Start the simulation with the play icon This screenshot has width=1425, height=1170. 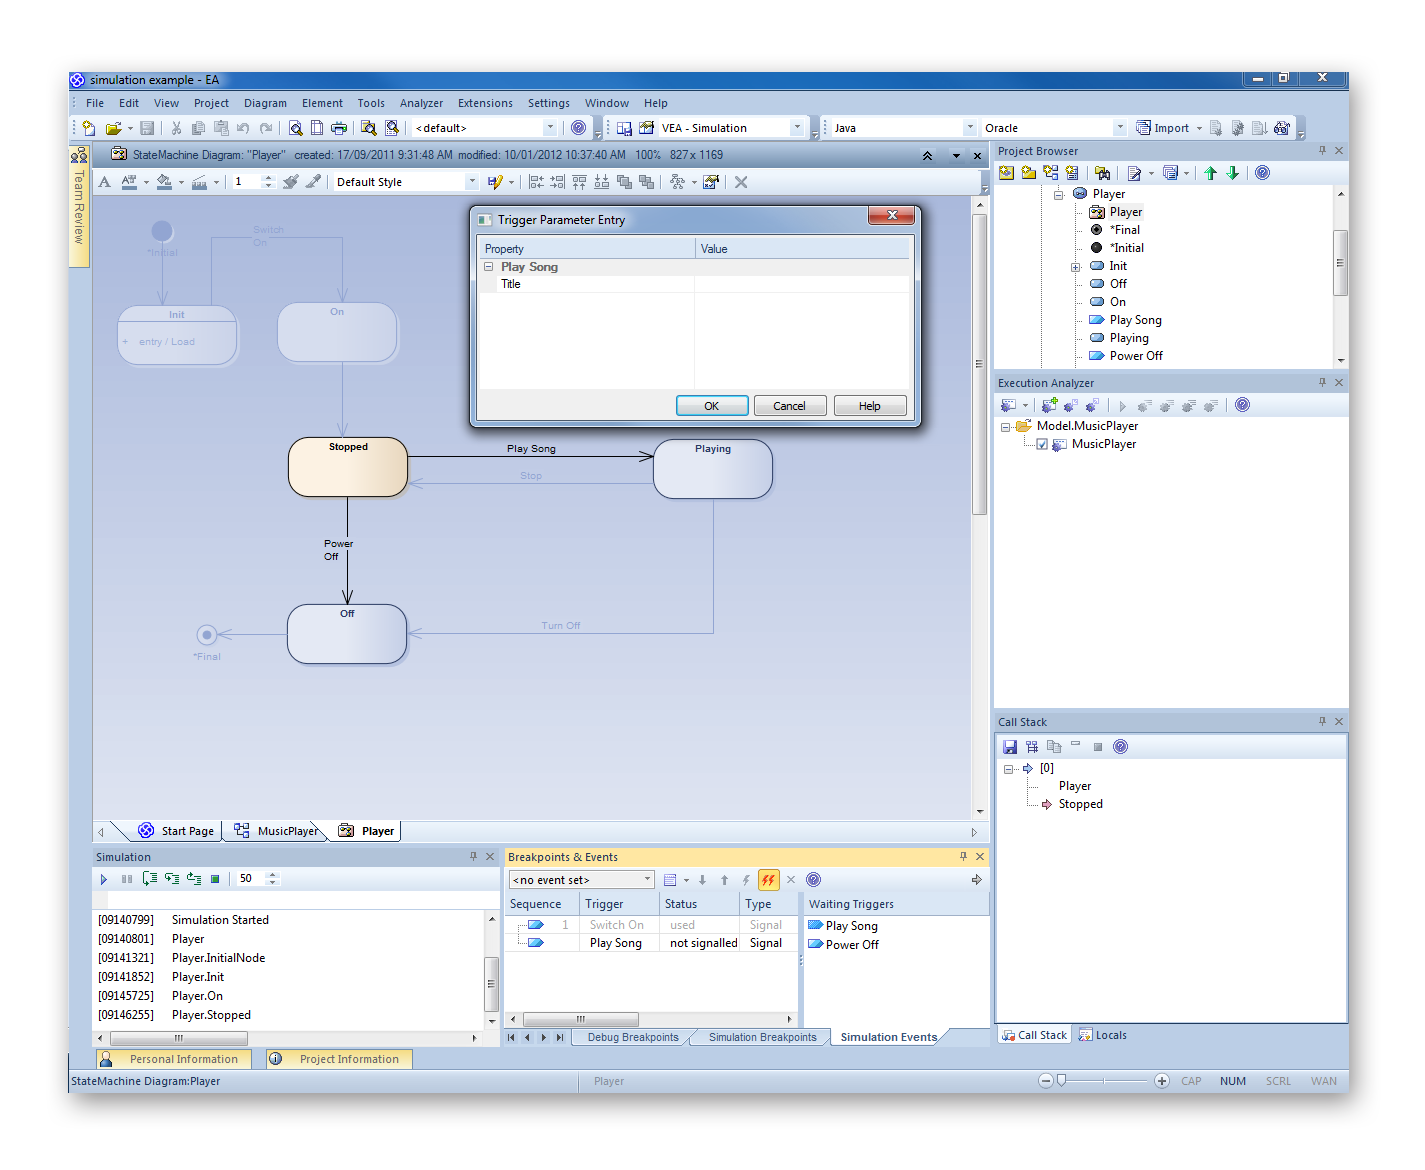pos(103,879)
